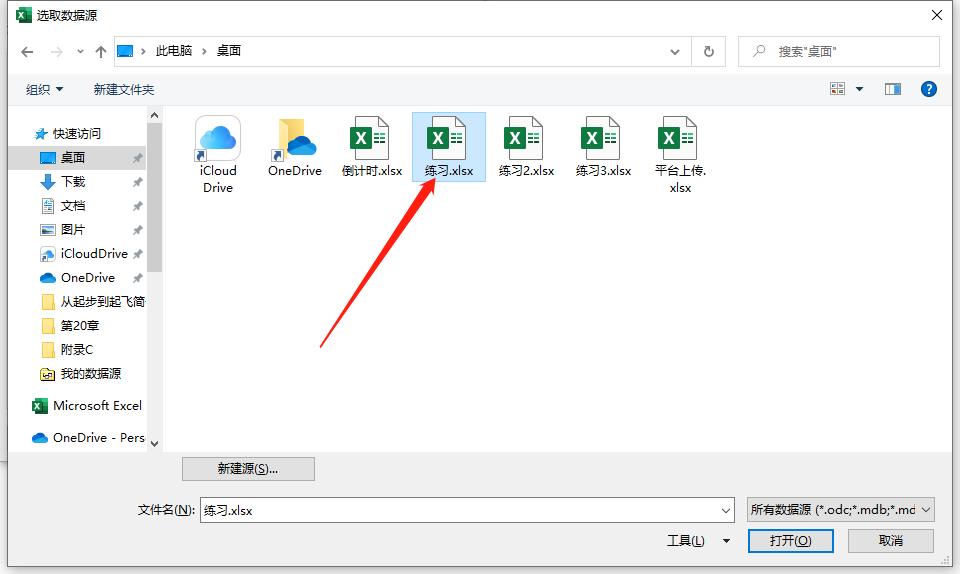Image resolution: width=960 pixels, height=574 pixels.
Task: Click the 此电脑 breadcrumb
Action: coord(174,51)
